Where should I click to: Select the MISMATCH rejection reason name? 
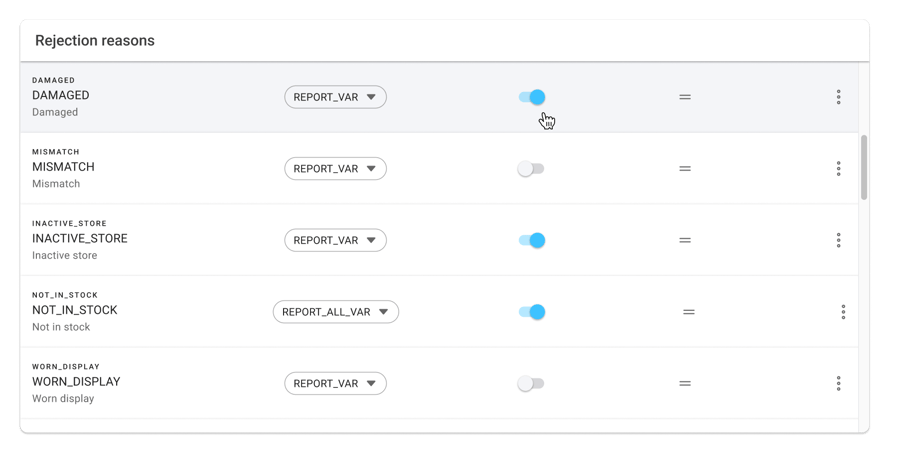pos(63,167)
